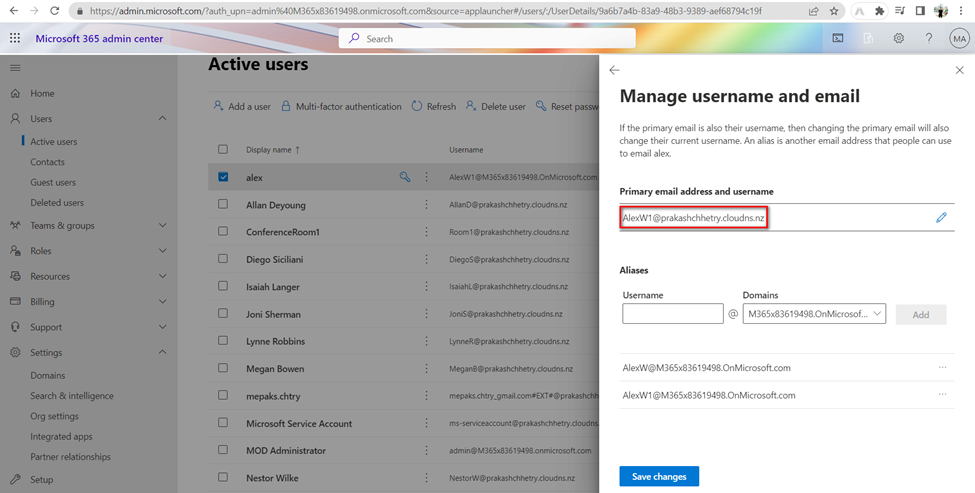
Task: Open Nestor Wilke user name
Action: pyautogui.click(x=272, y=478)
